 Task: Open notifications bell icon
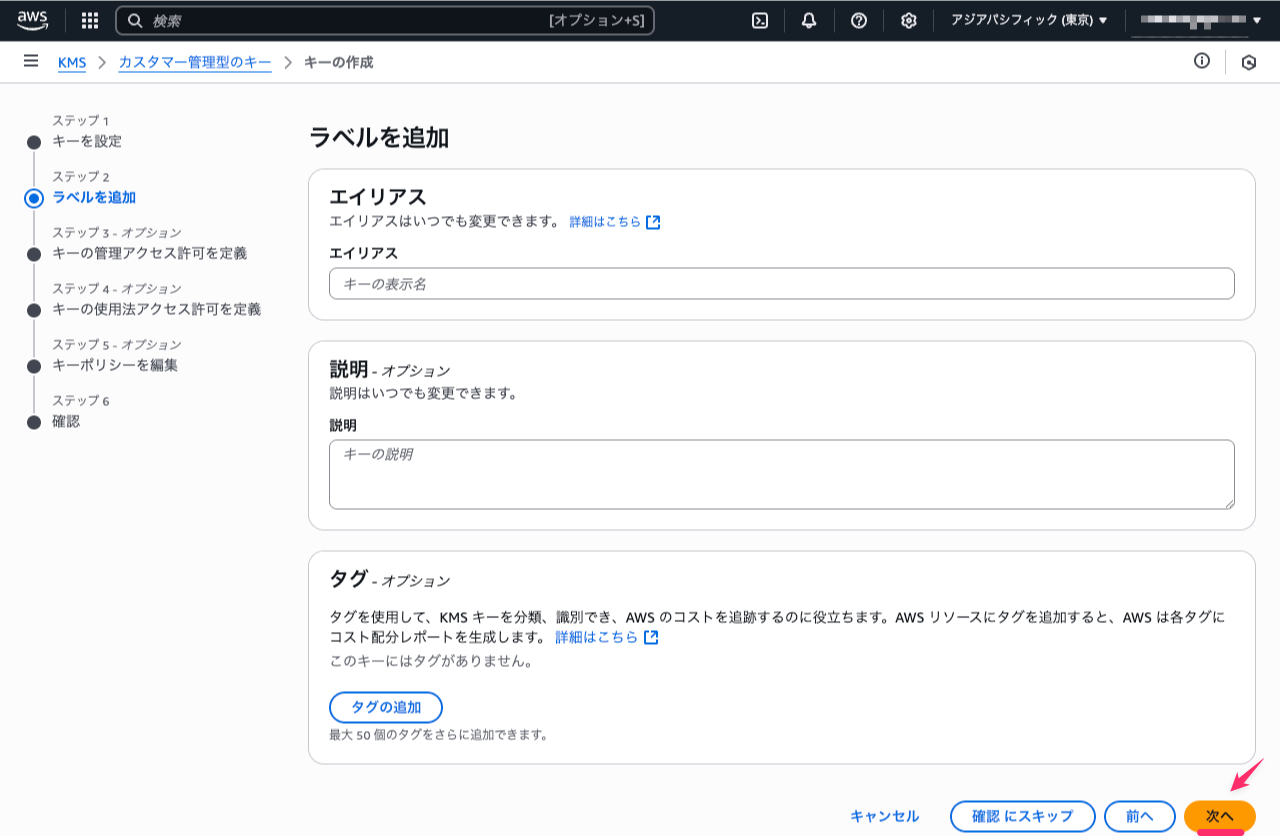(x=809, y=20)
